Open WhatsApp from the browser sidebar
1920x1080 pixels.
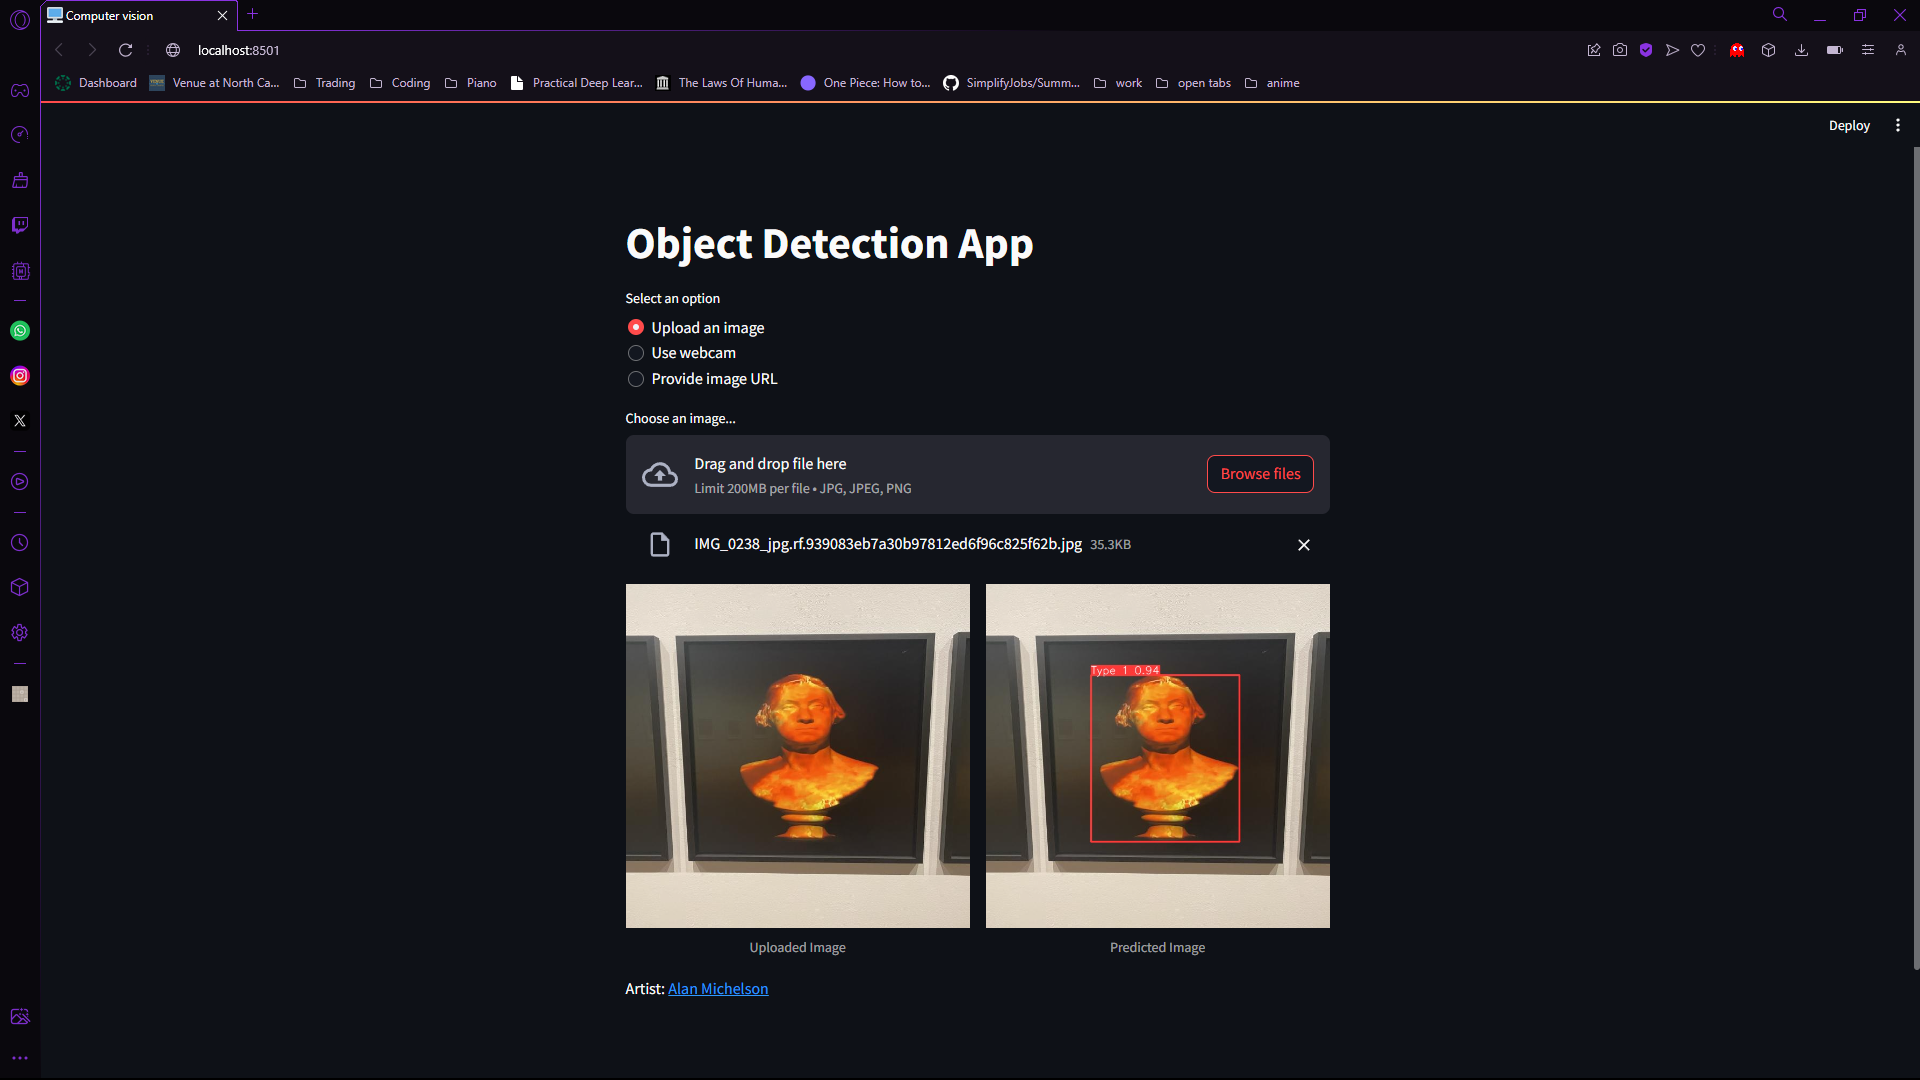tap(20, 331)
